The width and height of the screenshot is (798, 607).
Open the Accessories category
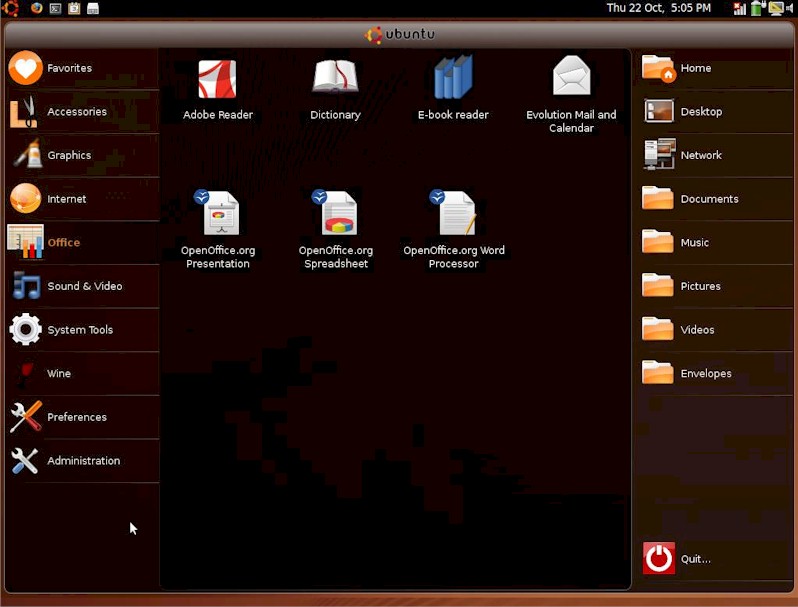[83, 111]
